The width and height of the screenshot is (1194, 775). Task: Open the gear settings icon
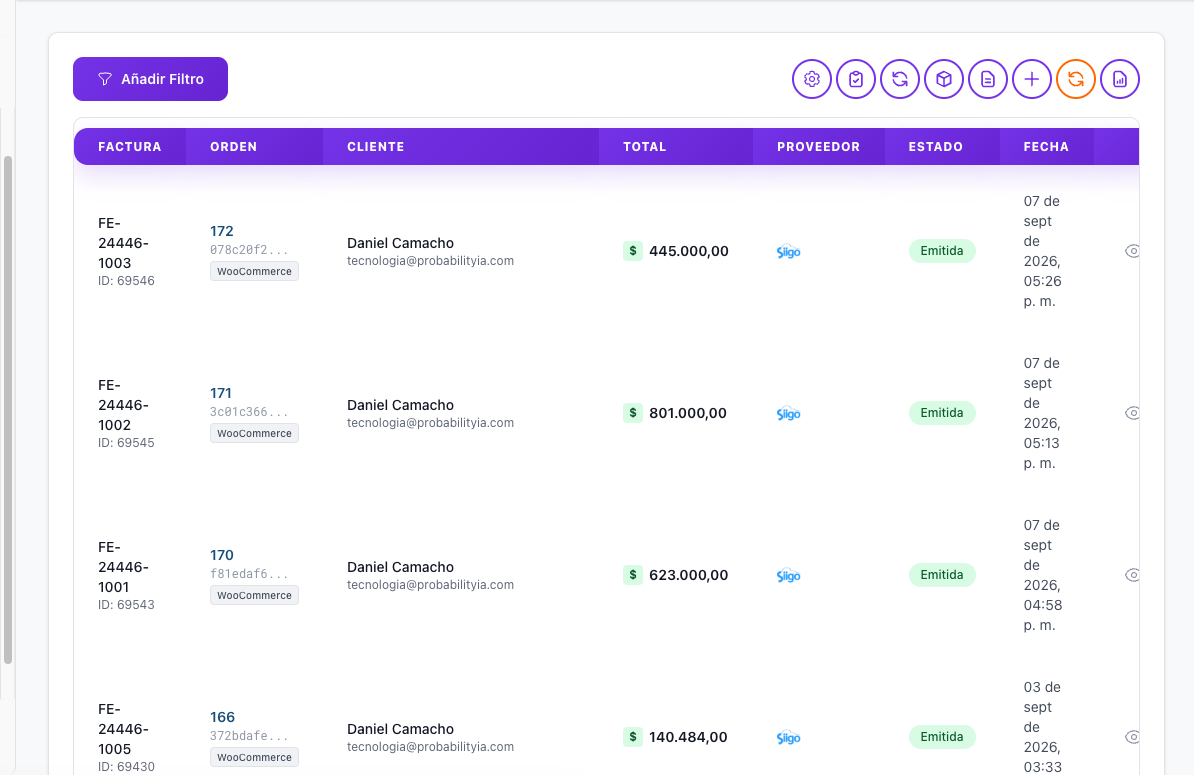coord(812,79)
